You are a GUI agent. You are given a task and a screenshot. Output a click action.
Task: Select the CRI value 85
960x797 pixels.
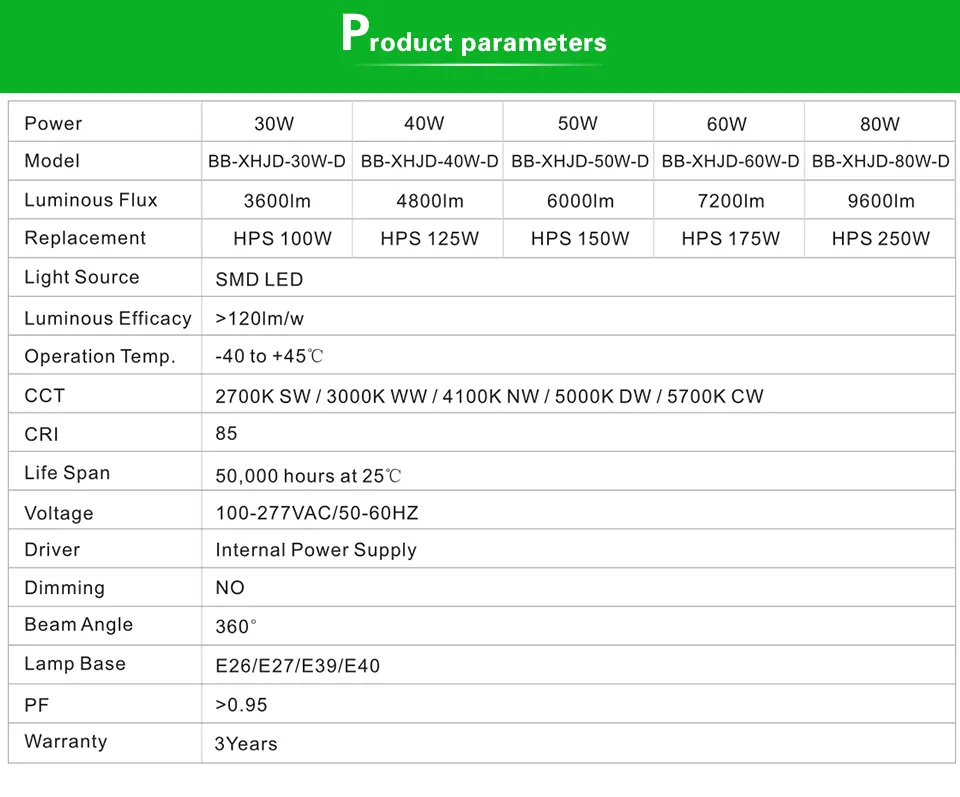coord(227,434)
